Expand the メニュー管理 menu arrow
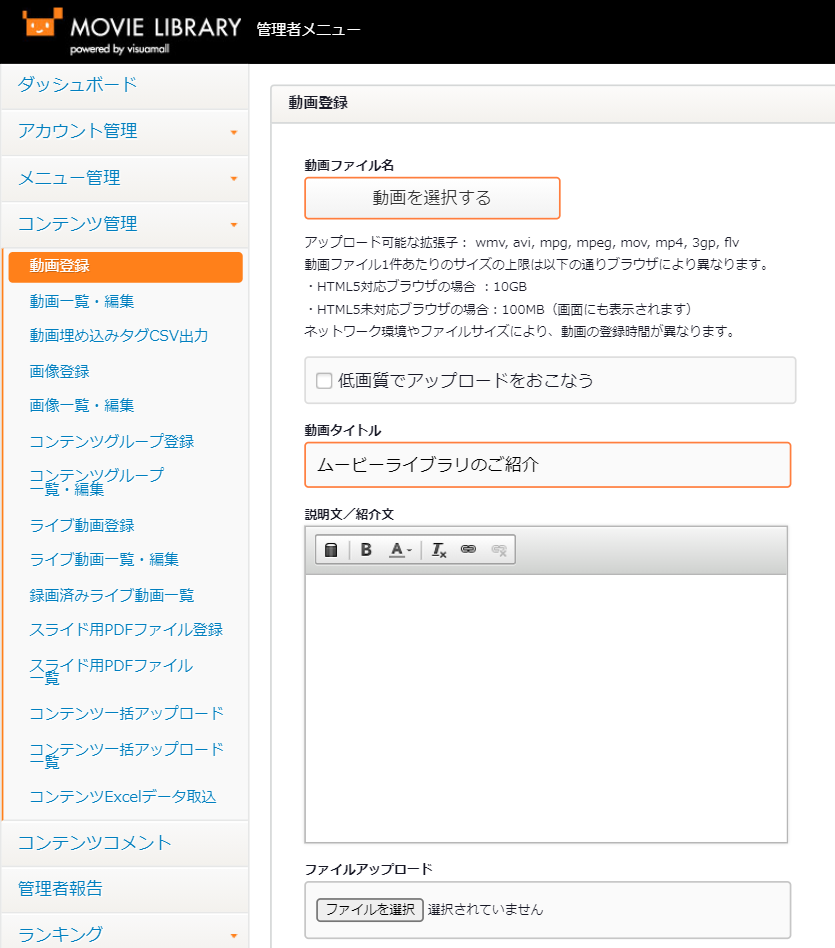 234,179
